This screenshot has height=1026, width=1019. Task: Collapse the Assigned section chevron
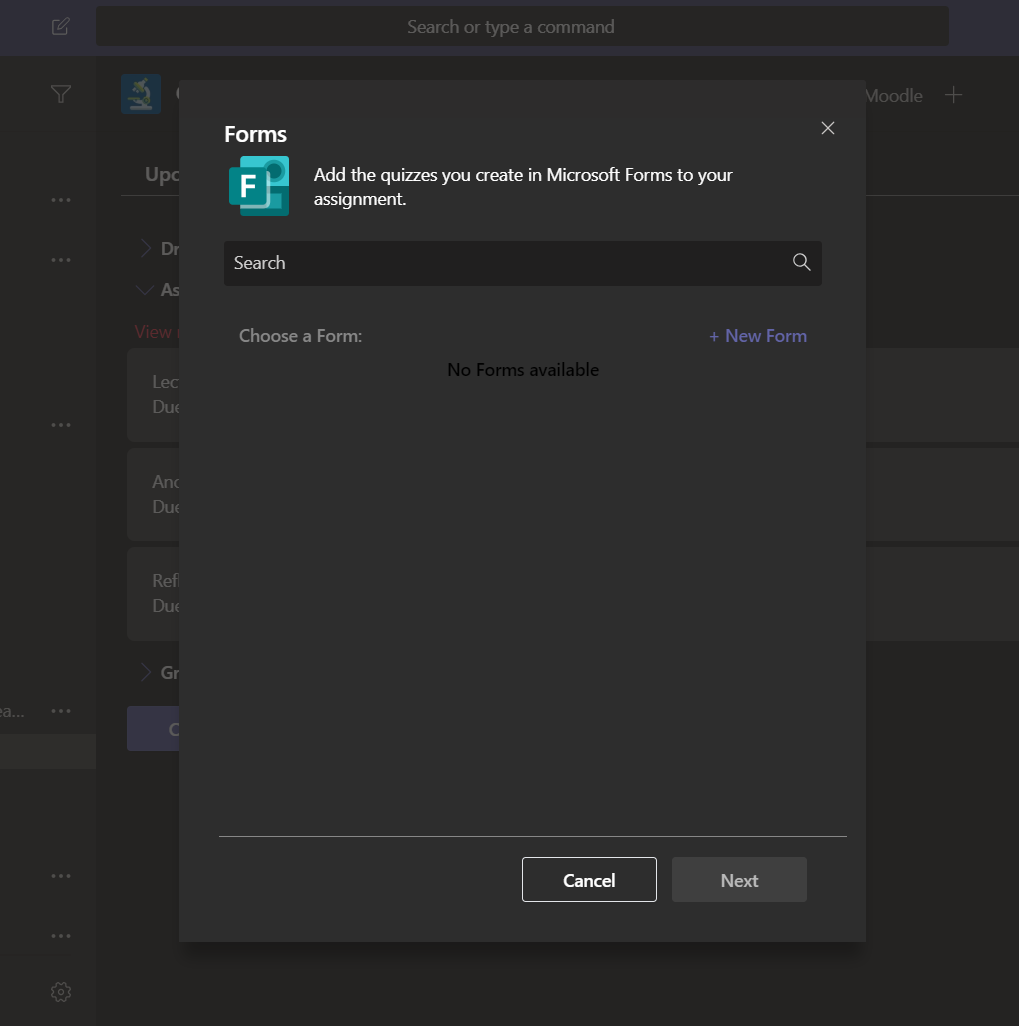[x=145, y=289]
